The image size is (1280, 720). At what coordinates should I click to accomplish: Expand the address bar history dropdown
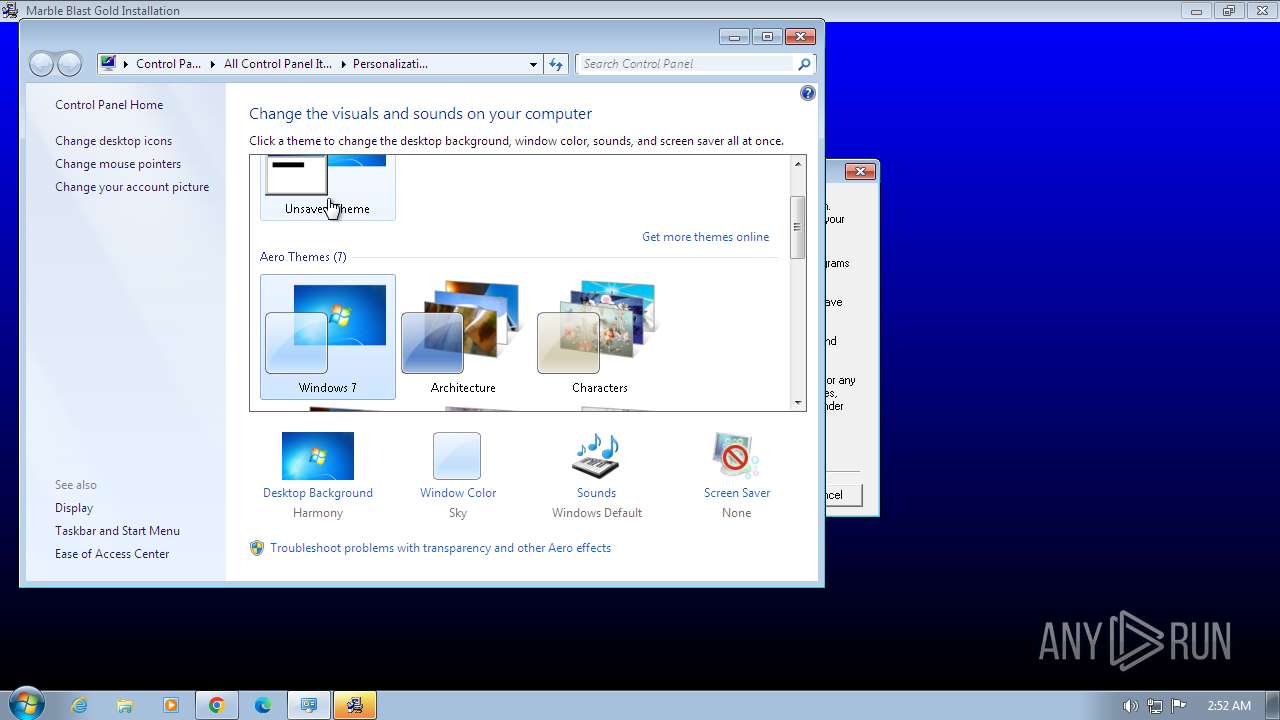pos(533,64)
